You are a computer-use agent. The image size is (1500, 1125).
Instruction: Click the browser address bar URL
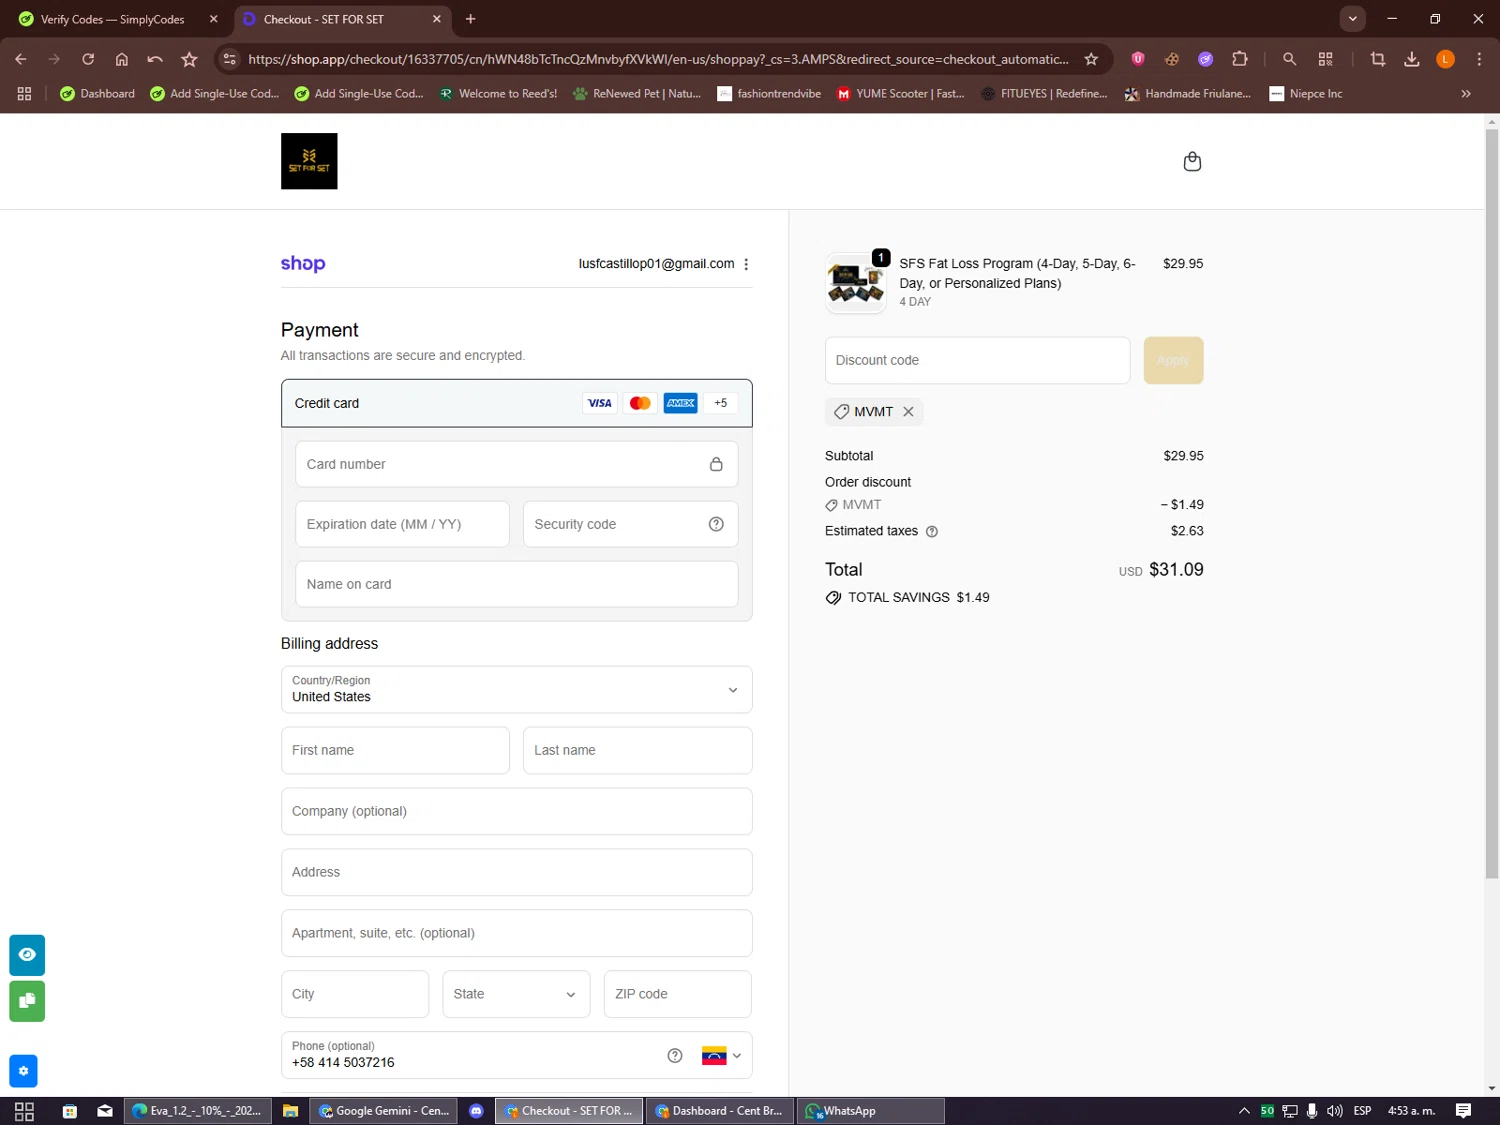click(658, 59)
